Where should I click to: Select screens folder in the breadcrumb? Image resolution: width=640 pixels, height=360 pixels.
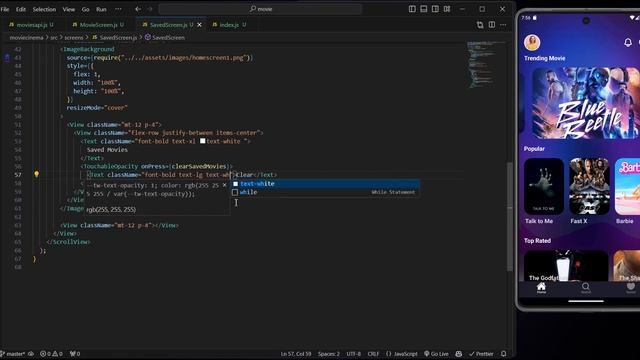pyautogui.click(x=74, y=38)
